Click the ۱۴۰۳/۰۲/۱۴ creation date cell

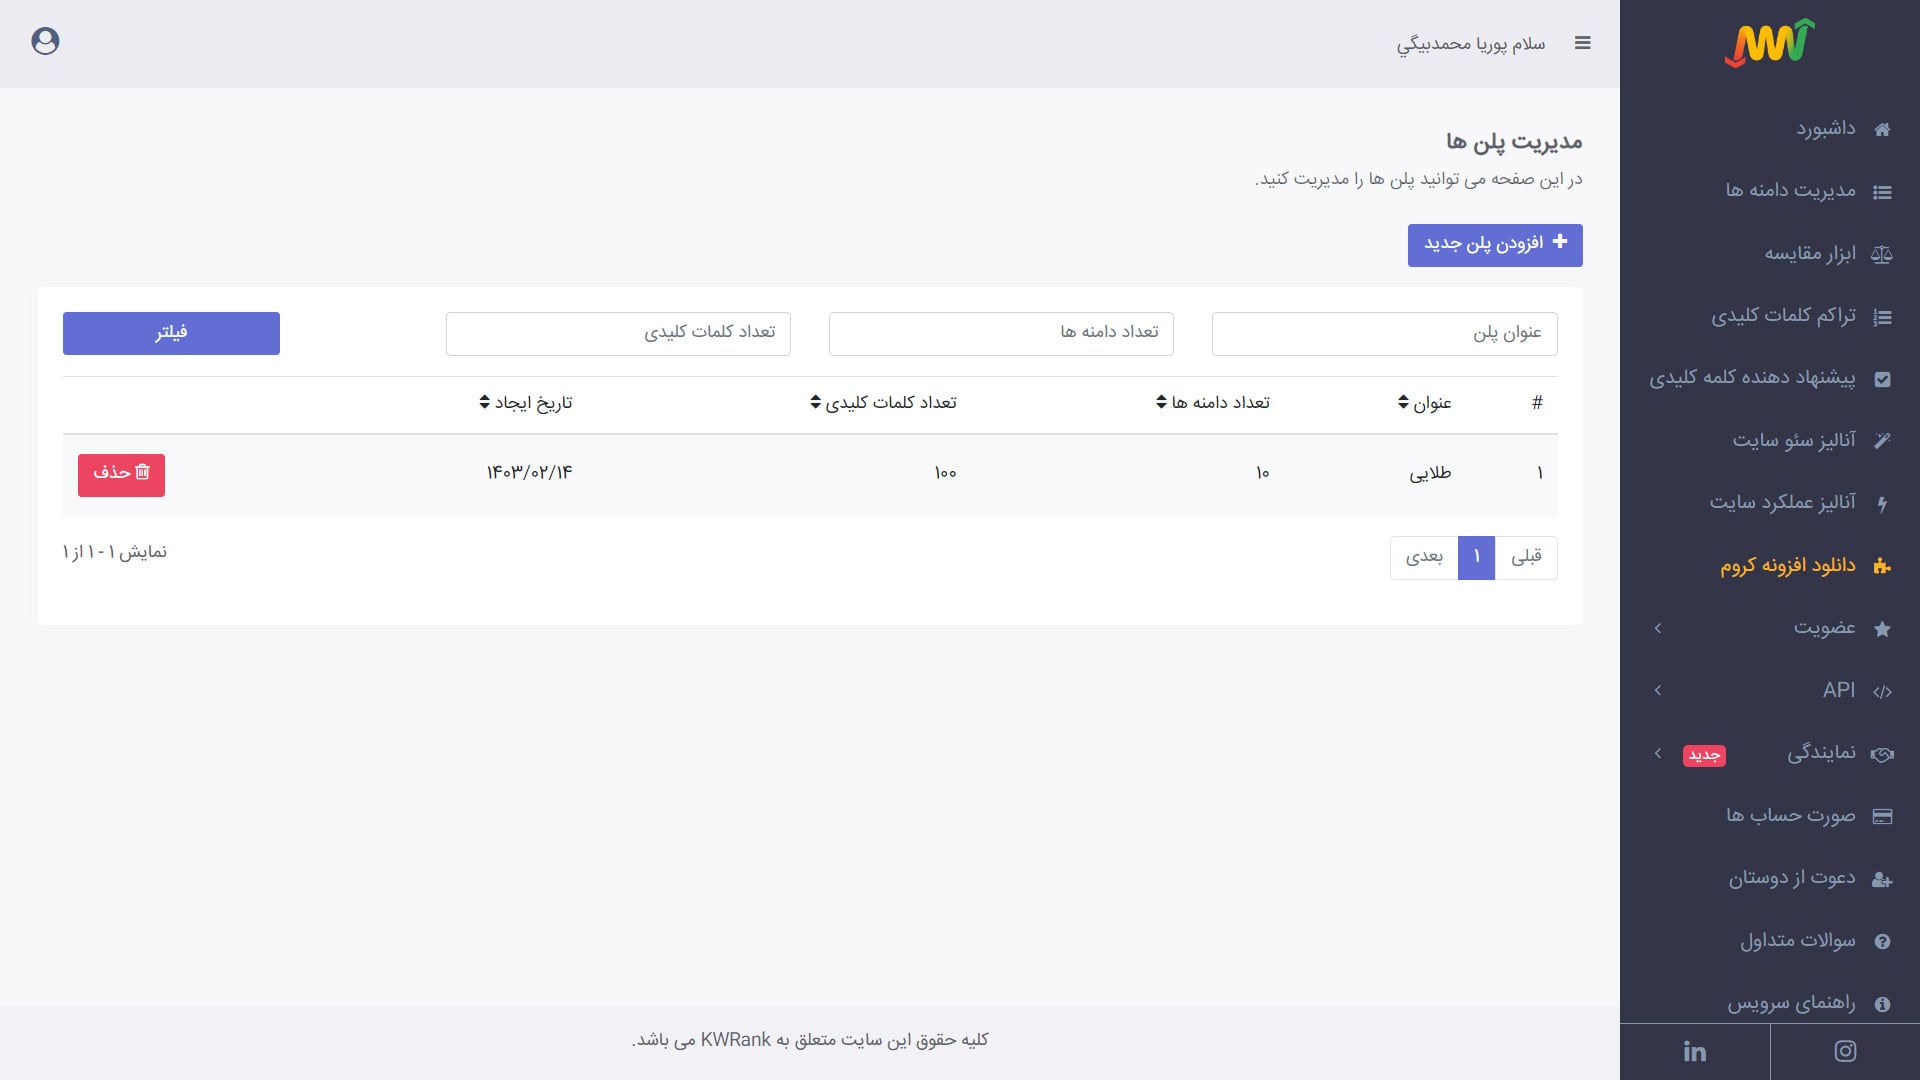(529, 473)
